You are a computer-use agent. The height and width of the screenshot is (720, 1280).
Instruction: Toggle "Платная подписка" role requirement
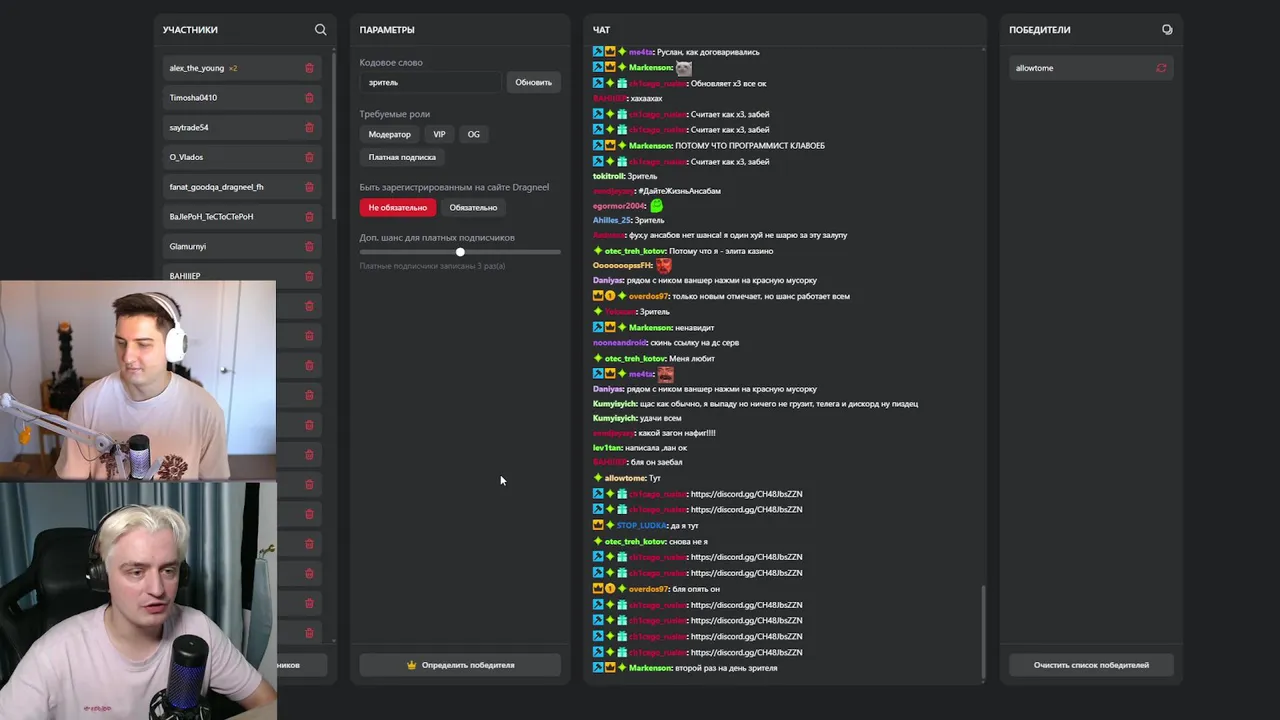(x=402, y=157)
